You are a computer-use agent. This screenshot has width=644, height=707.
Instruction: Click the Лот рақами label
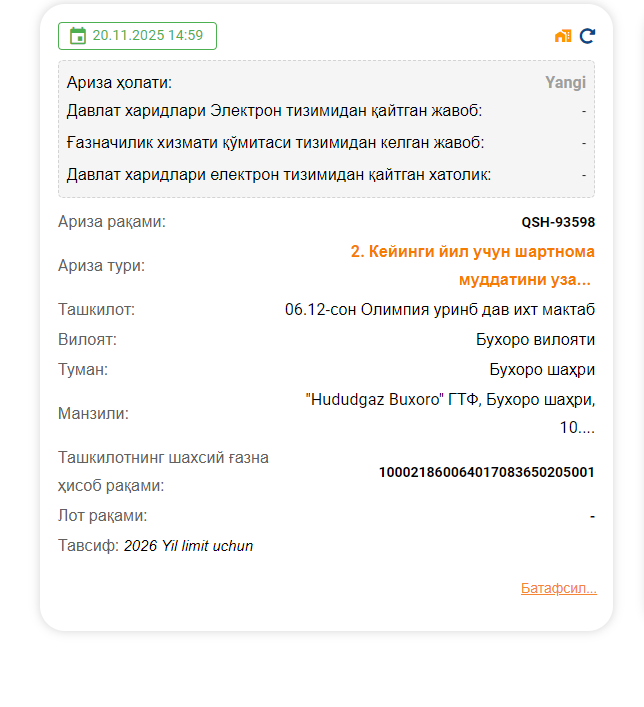coord(102,516)
